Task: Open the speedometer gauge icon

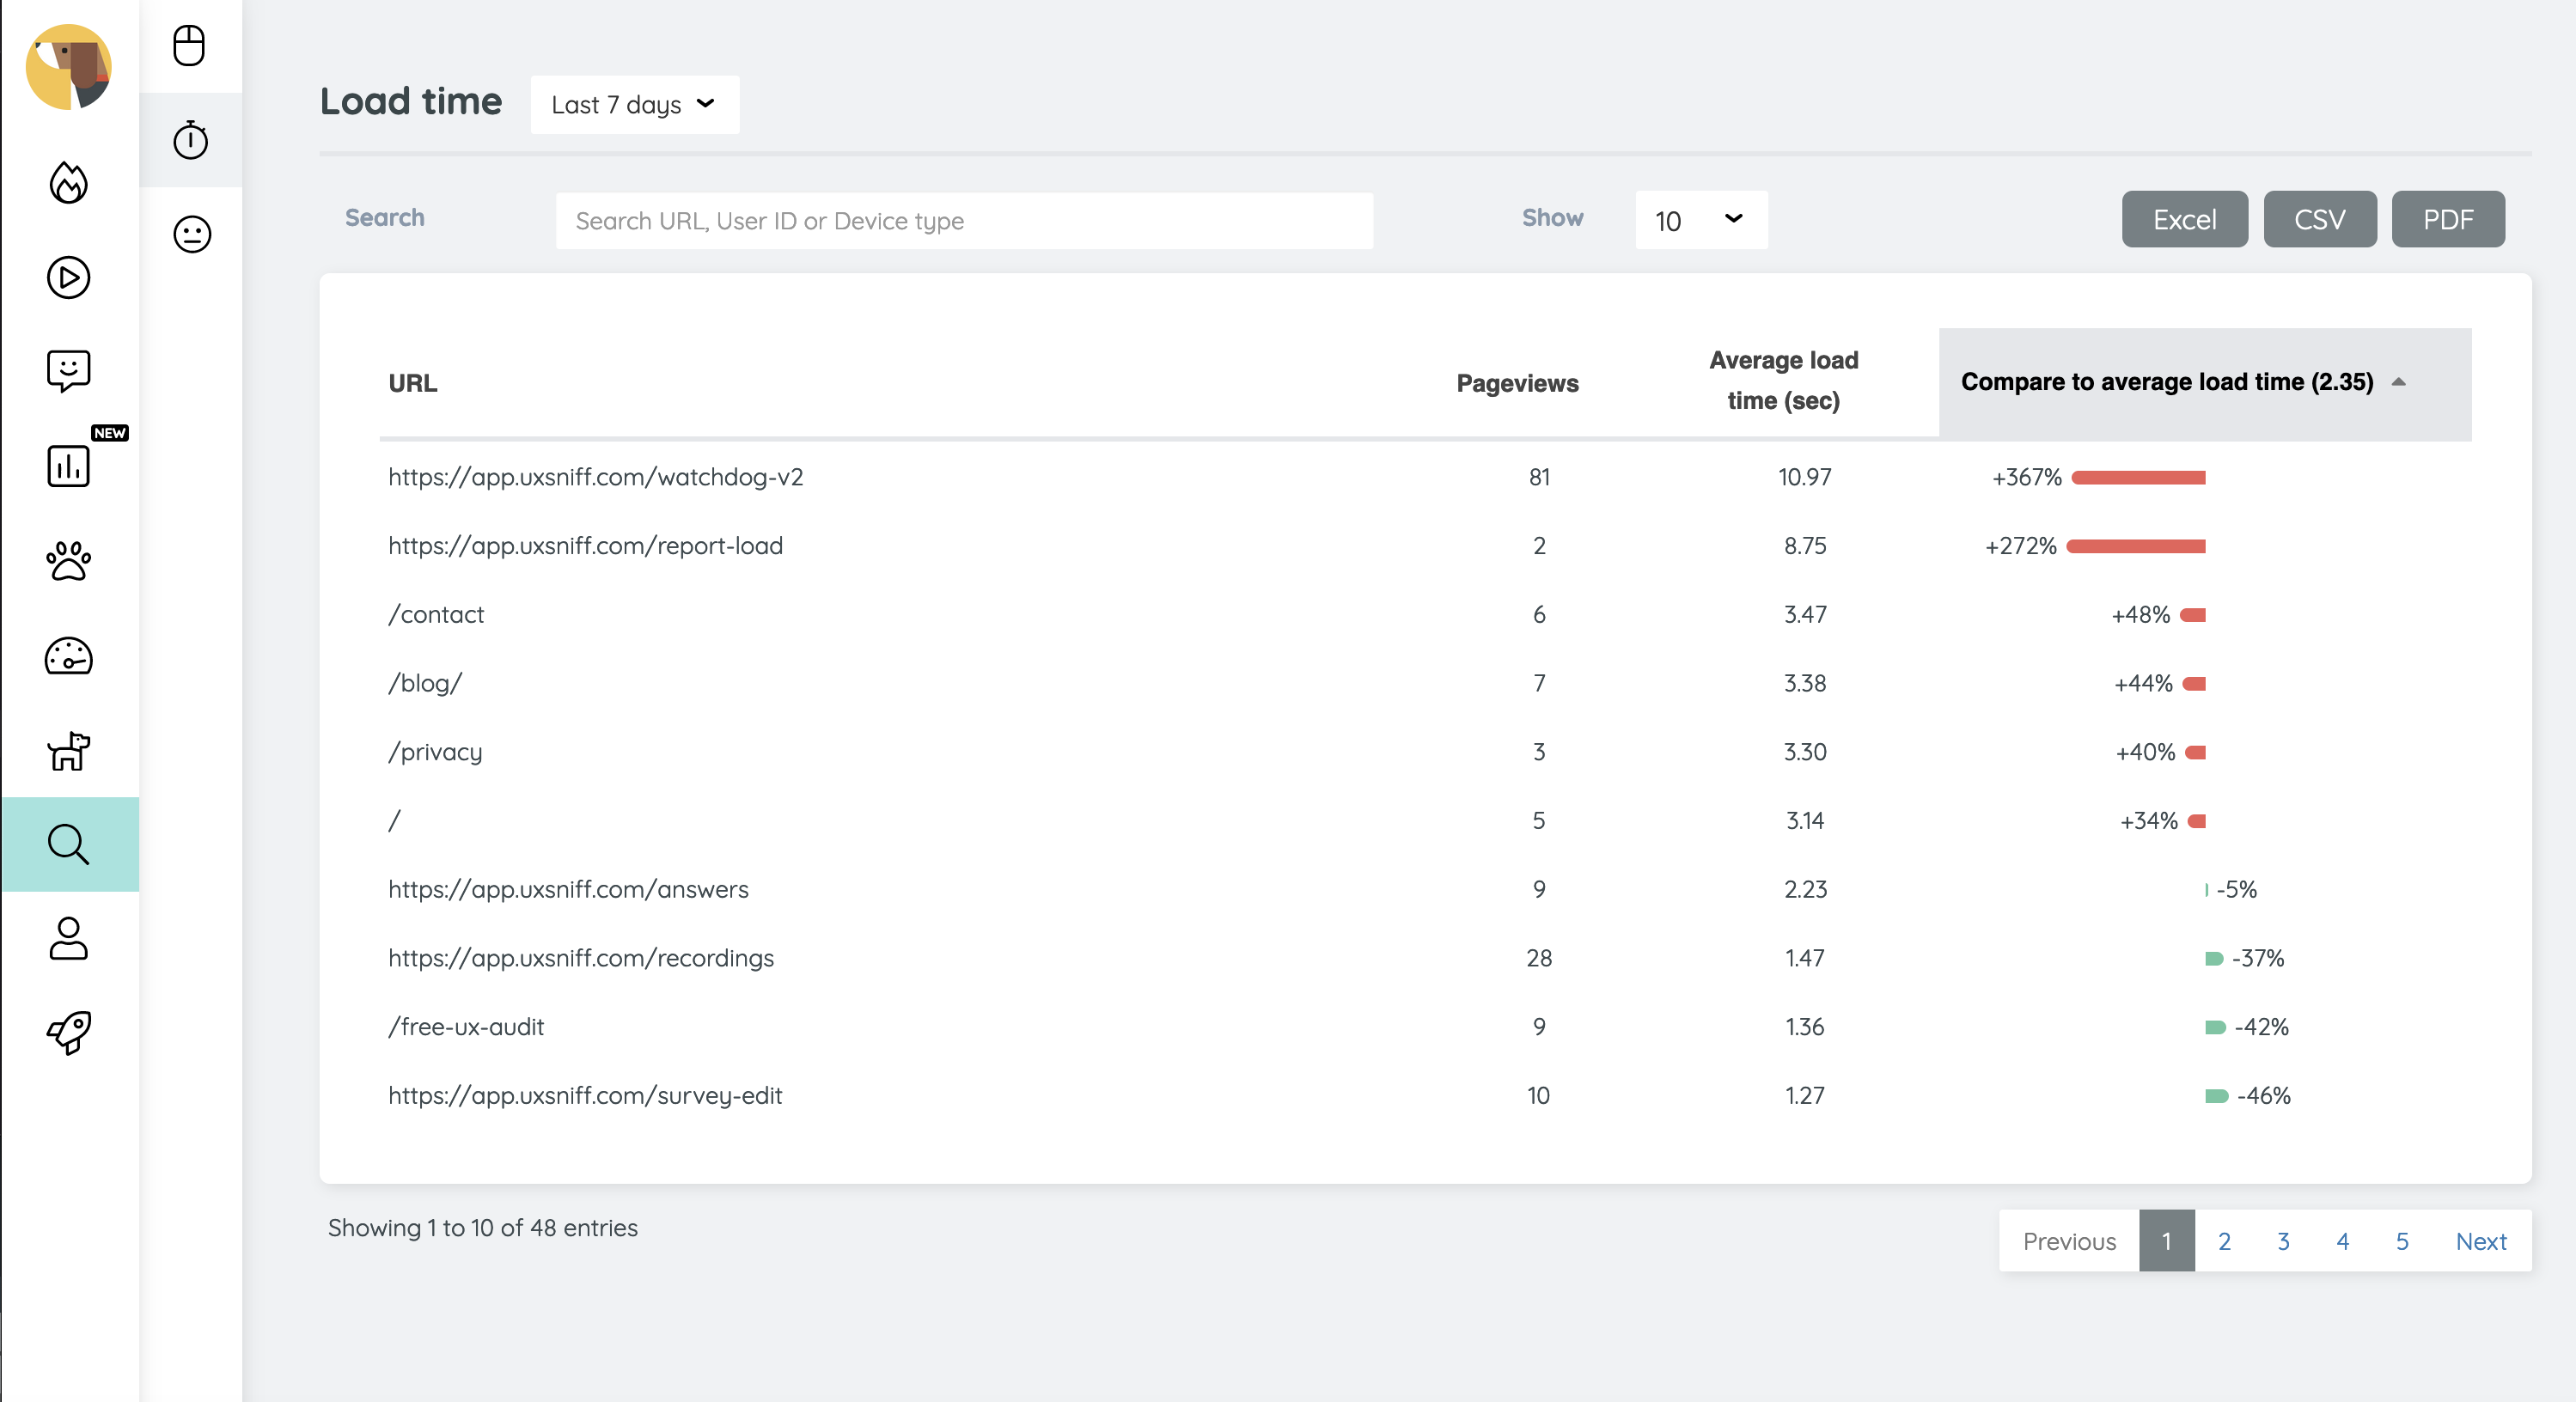Action: (x=68, y=656)
